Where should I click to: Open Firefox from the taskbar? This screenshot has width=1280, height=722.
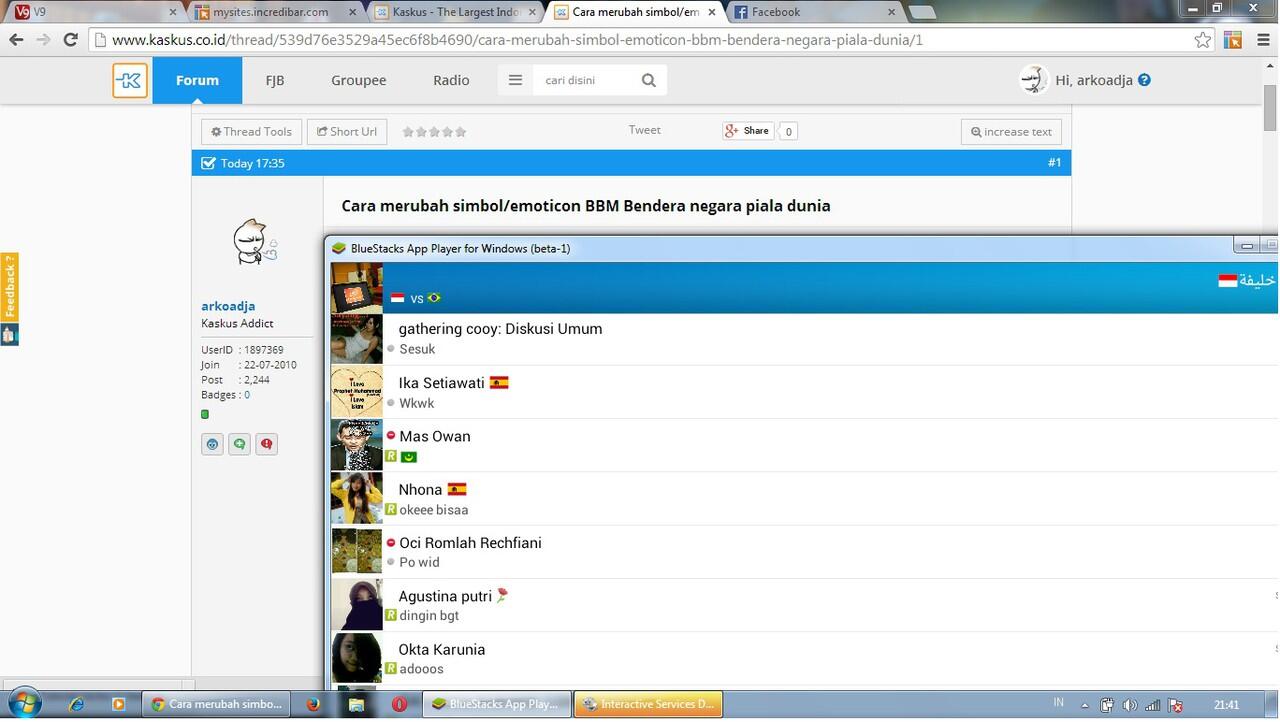[313, 704]
